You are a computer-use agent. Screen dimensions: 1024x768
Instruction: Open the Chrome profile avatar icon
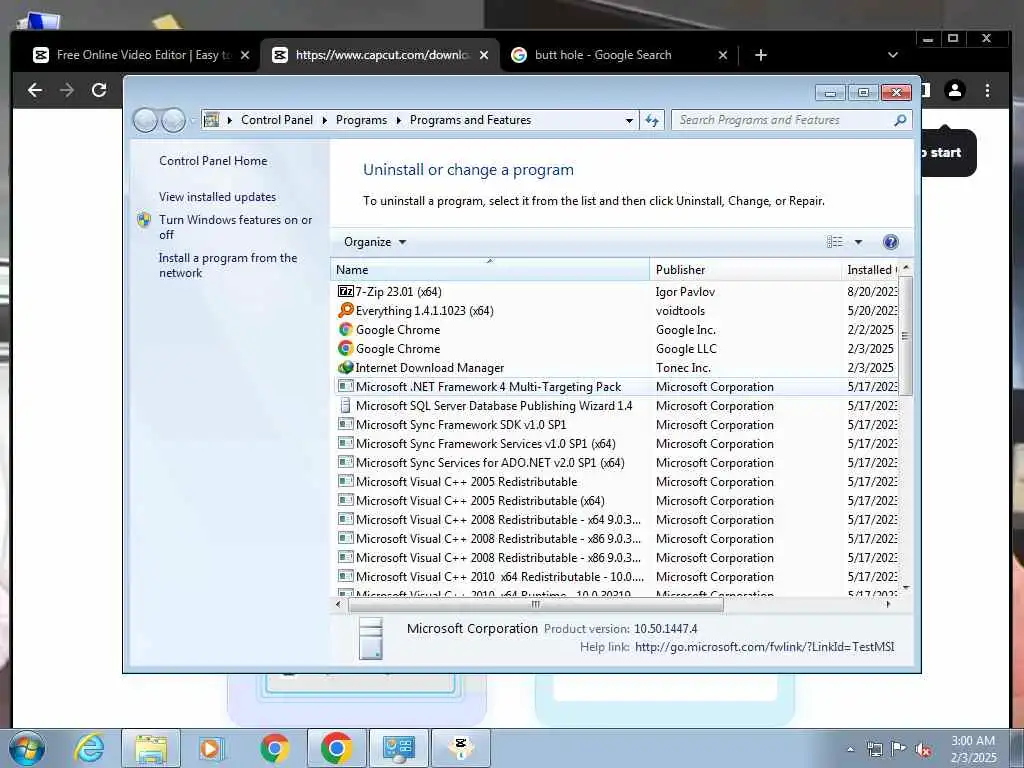pos(955,90)
